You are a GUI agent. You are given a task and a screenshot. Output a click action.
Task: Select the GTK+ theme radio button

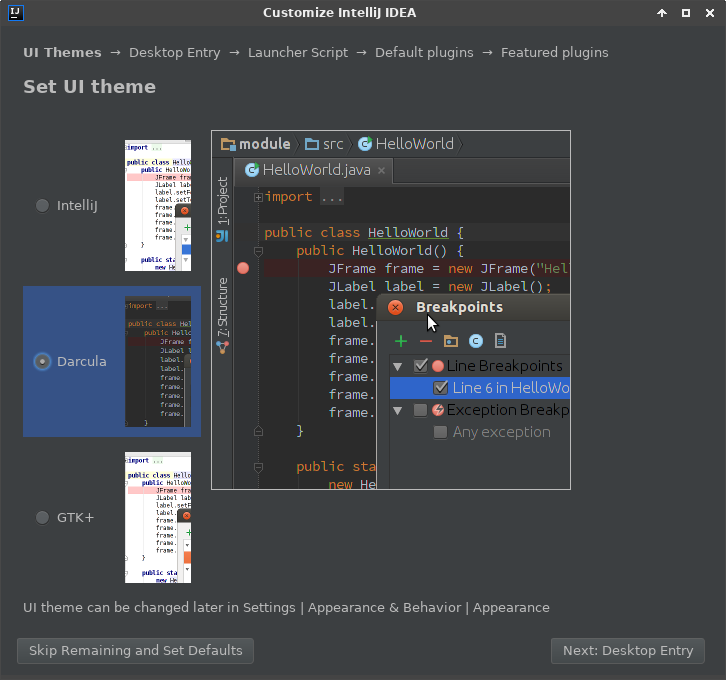click(x=42, y=517)
